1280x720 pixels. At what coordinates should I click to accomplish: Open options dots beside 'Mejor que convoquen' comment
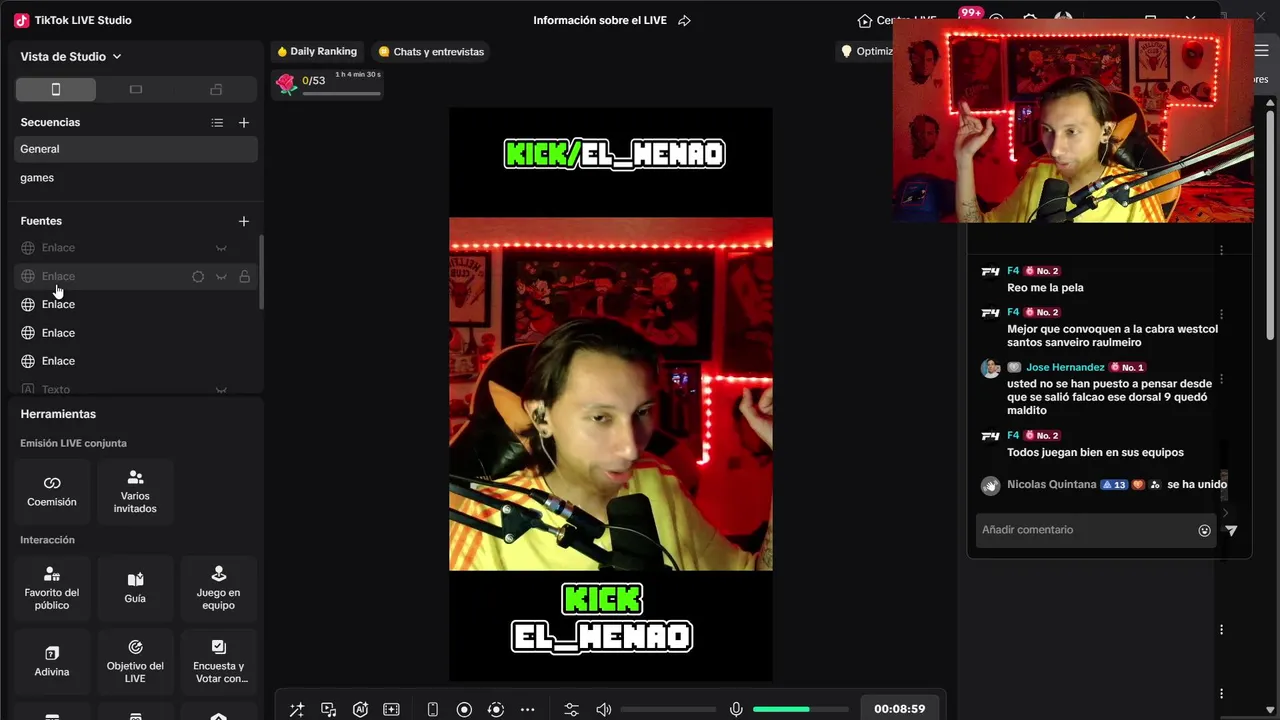tap(1222, 315)
